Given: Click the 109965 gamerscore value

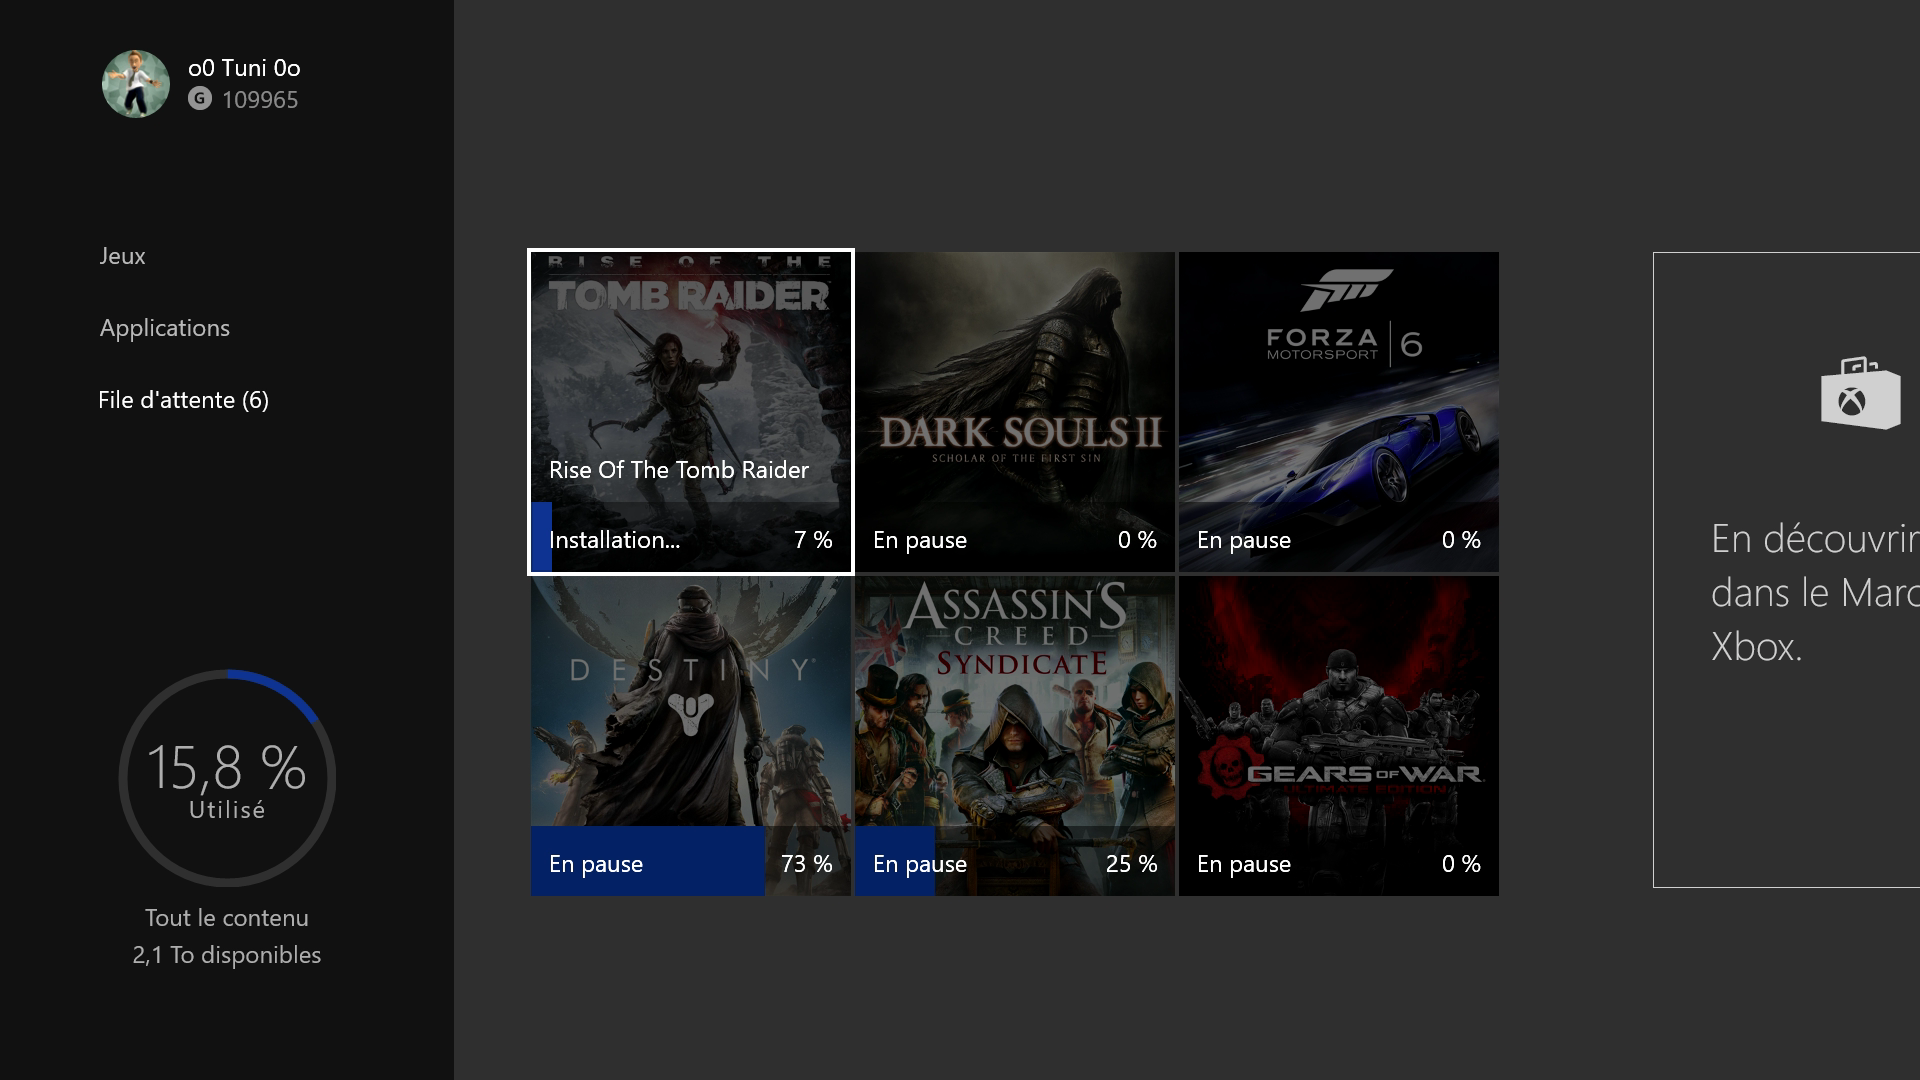Looking at the screenshot, I should pyautogui.click(x=260, y=100).
